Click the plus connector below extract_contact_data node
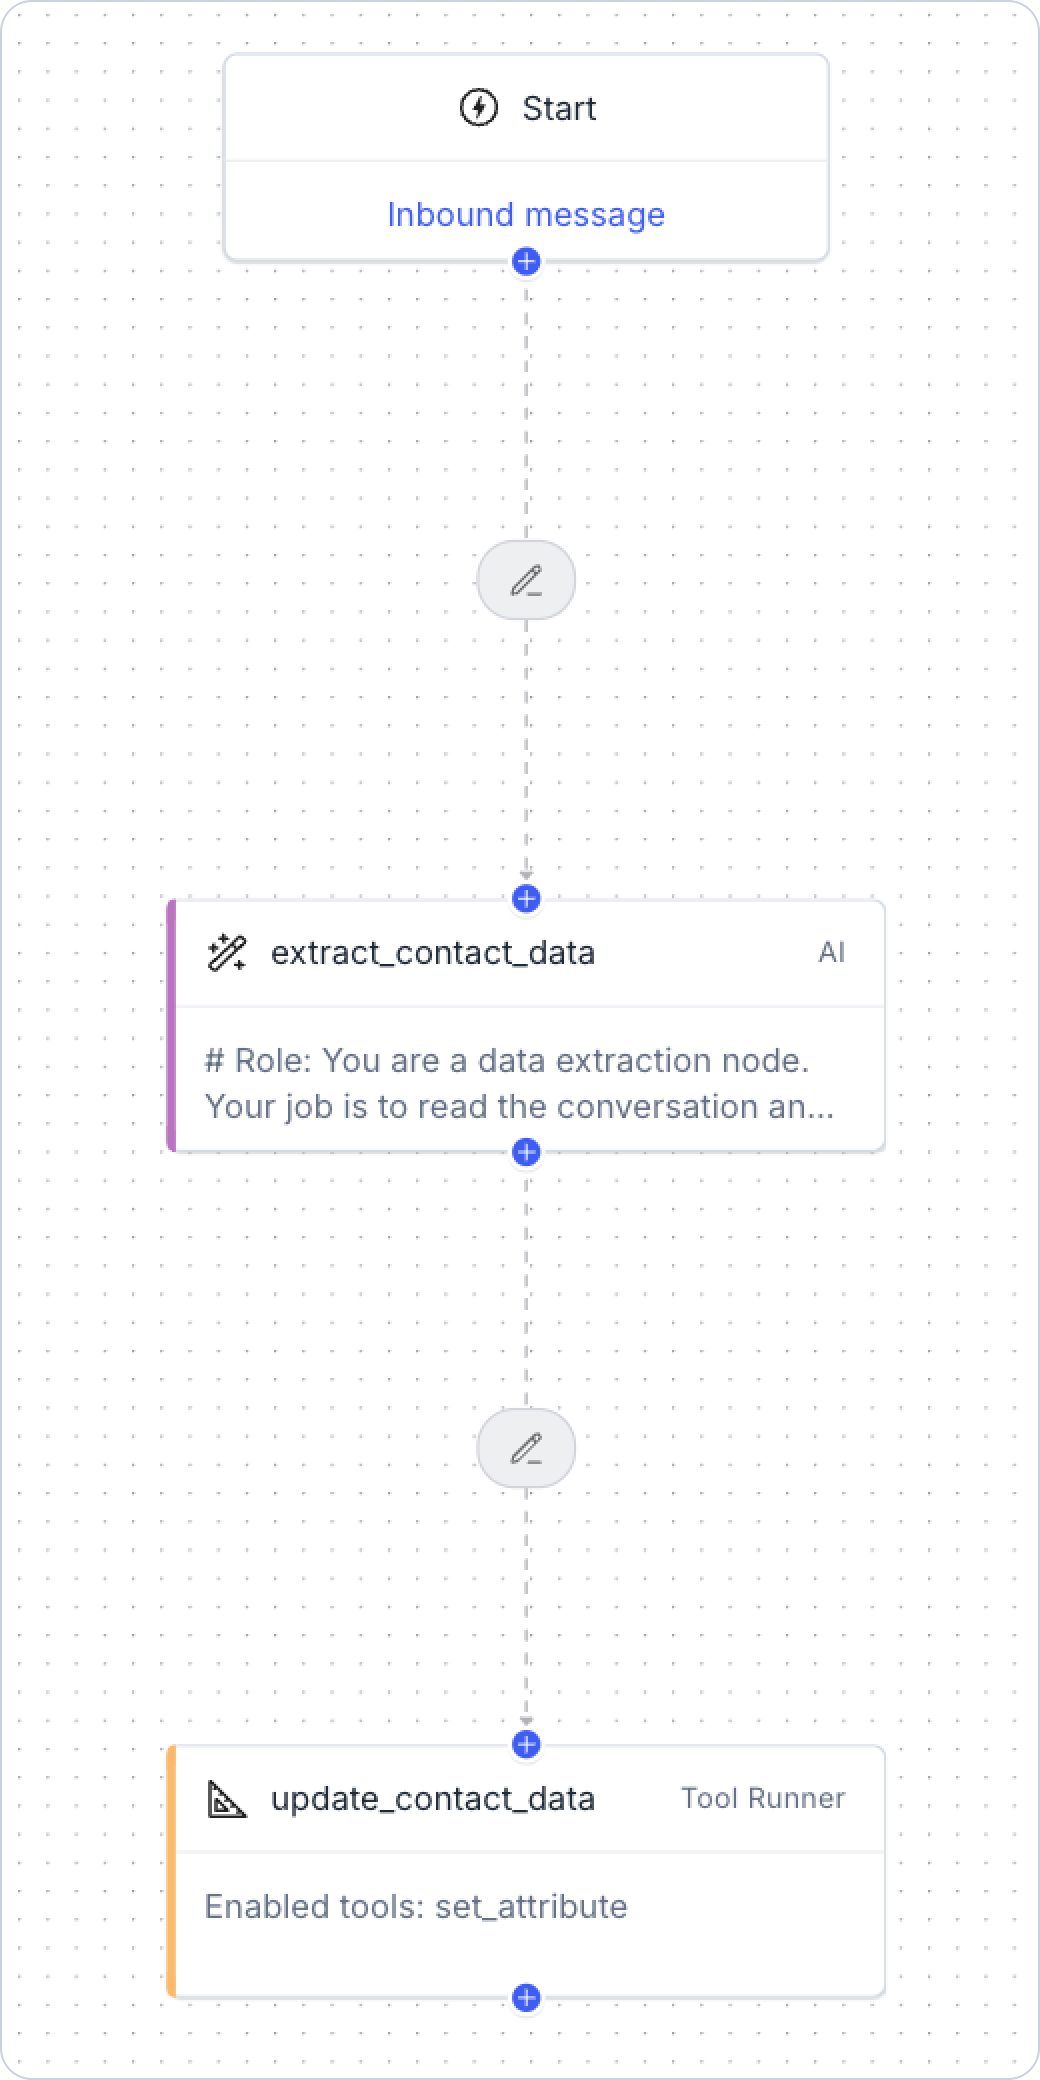Screen dimensions: 1040x2080 526,1152
